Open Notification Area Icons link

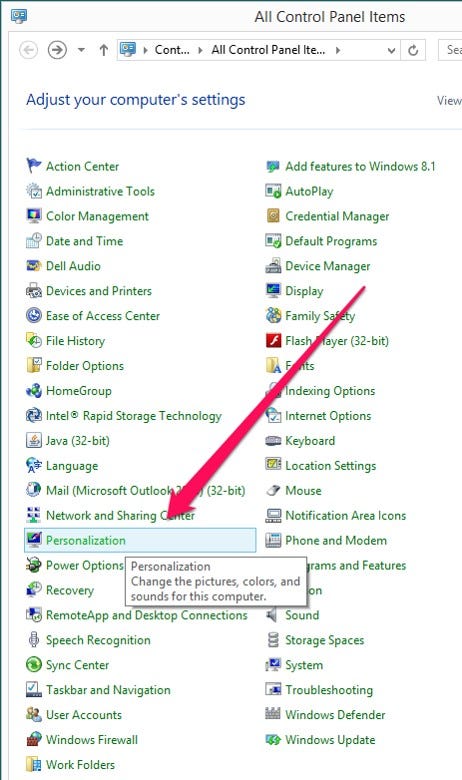(x=345, y=515)
